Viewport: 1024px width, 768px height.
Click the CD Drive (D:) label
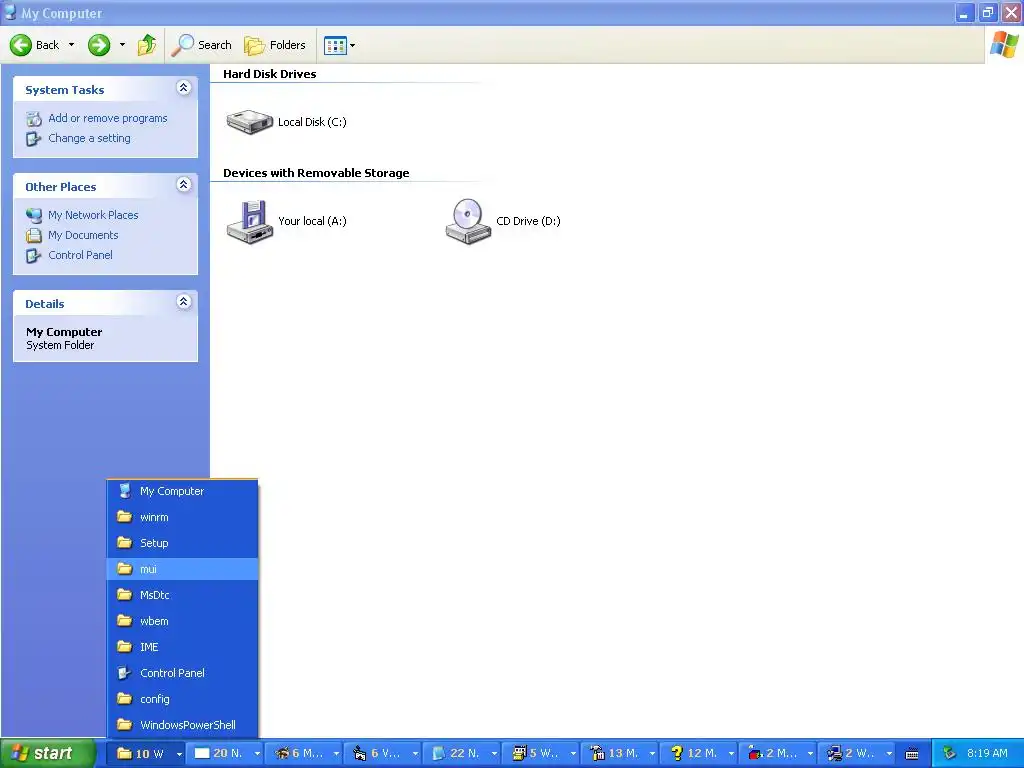pyautogui.click(x=528, y=221)
